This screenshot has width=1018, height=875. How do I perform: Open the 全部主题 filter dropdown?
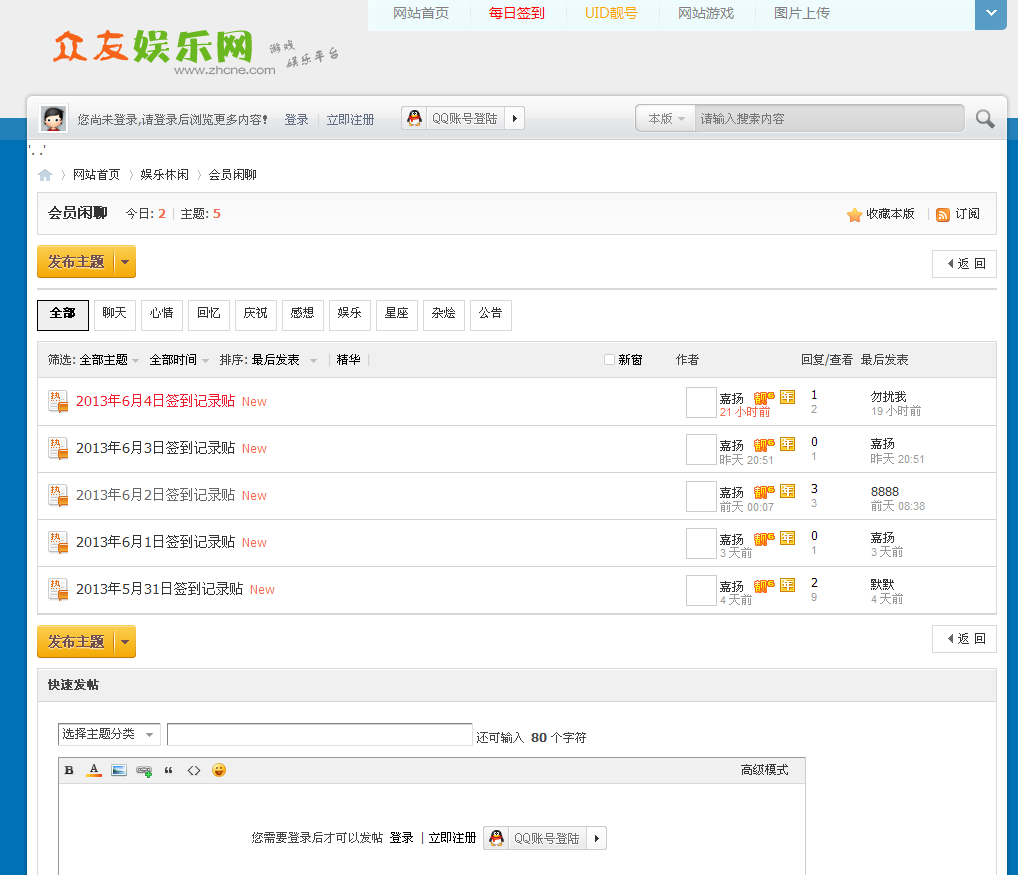(109, 360)
